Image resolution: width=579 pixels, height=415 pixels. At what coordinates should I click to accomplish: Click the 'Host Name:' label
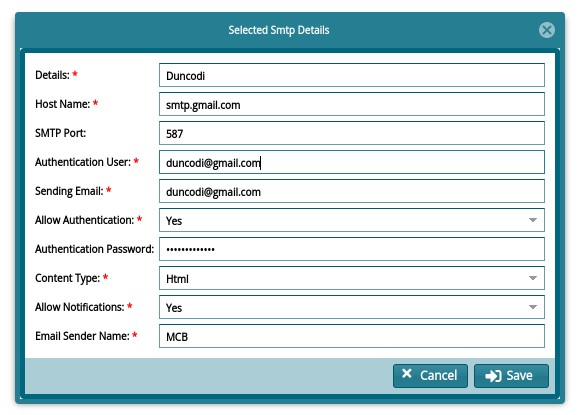(62, 104)
